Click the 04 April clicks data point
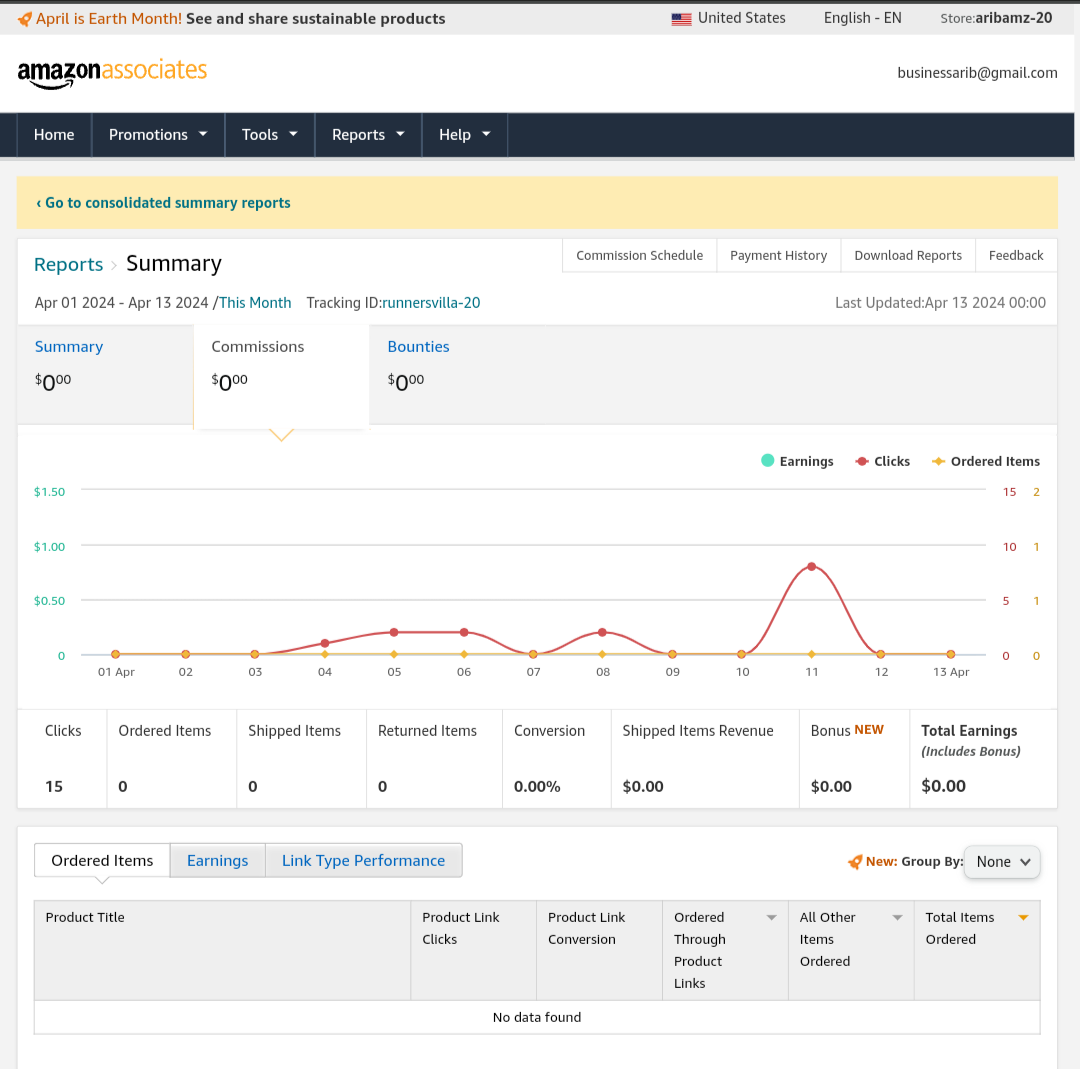 (x=324, y=643)
